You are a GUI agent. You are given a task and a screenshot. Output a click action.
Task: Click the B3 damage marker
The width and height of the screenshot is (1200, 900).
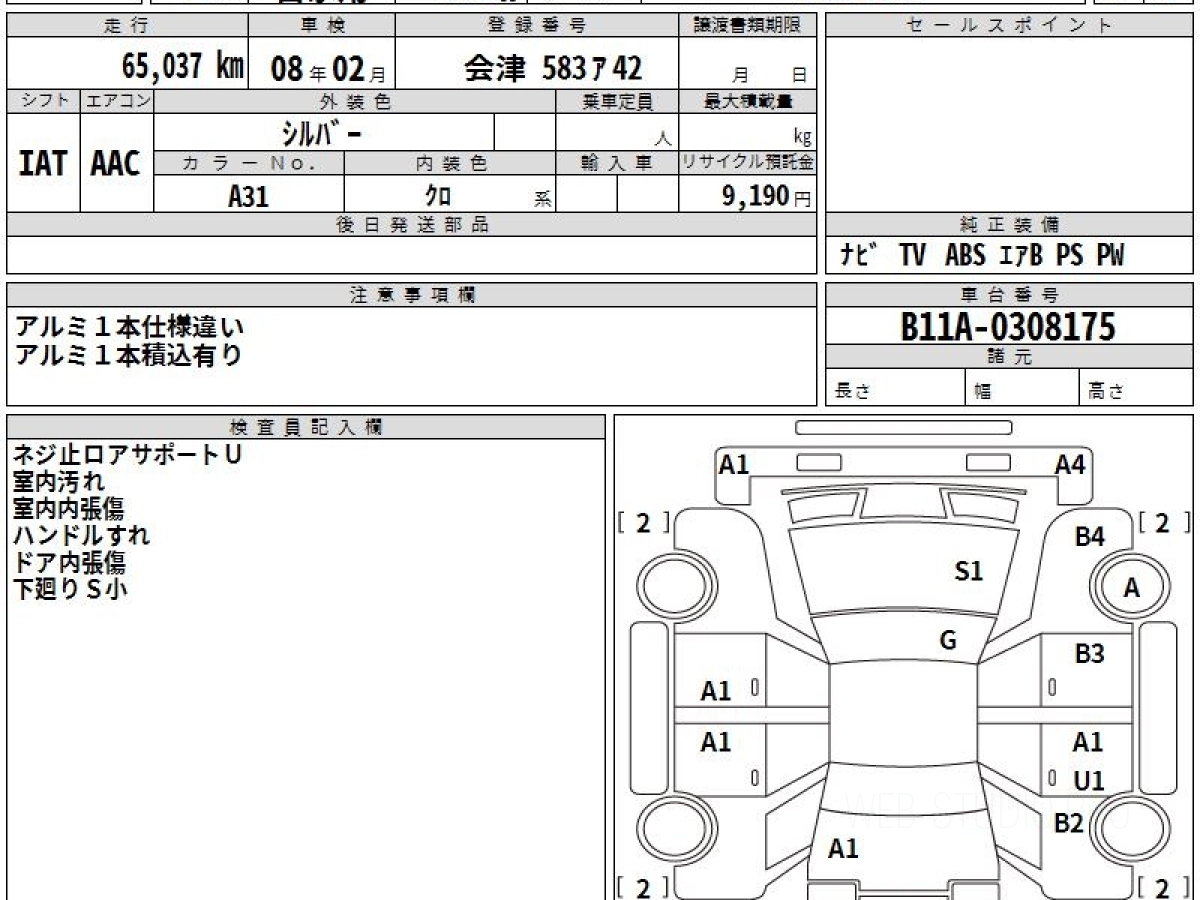pos(1089,654)
